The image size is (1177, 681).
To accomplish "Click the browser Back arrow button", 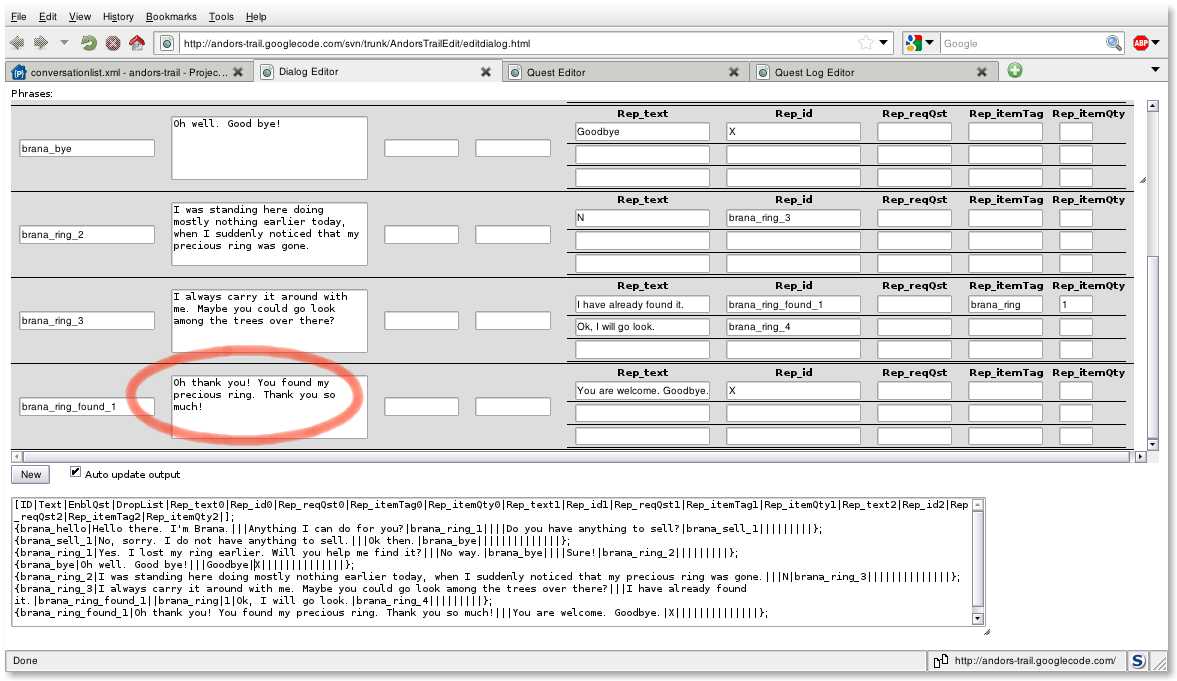I will tap(17, 43).
